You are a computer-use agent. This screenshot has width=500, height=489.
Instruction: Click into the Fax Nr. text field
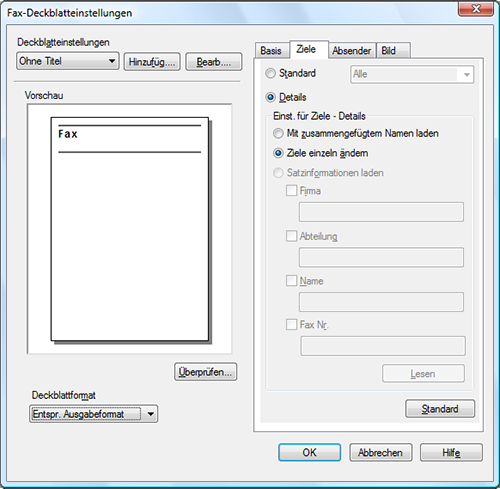tap(383, 346)
